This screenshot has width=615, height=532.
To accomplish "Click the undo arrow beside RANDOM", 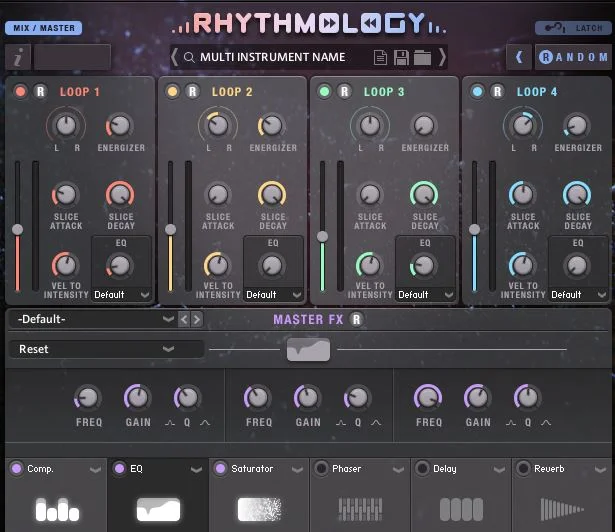I will coord(519,57).
